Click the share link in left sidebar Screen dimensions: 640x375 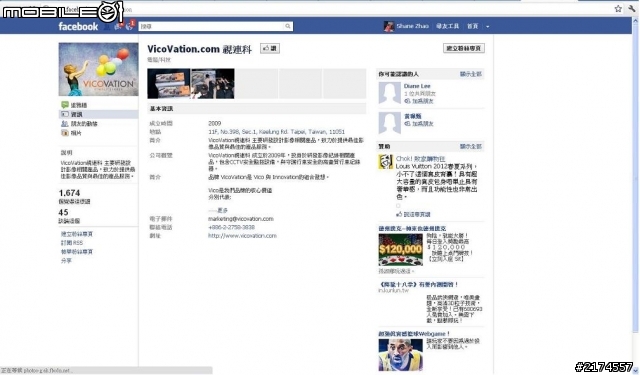click(x=66, y=260)
